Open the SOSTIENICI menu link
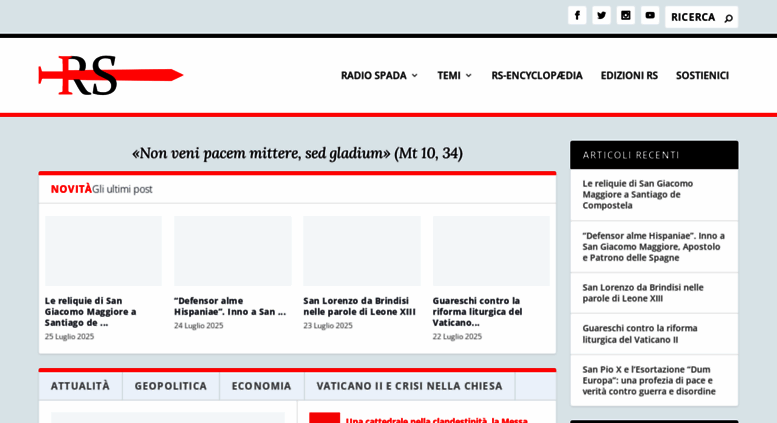The height and width of the screenshot is (423, 777). (702, 75)
